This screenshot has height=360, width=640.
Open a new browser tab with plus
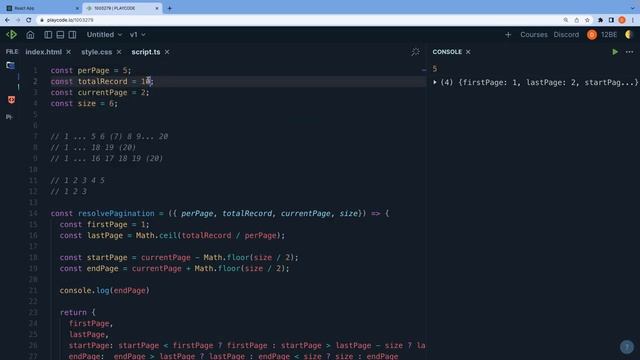click(169, 8)
